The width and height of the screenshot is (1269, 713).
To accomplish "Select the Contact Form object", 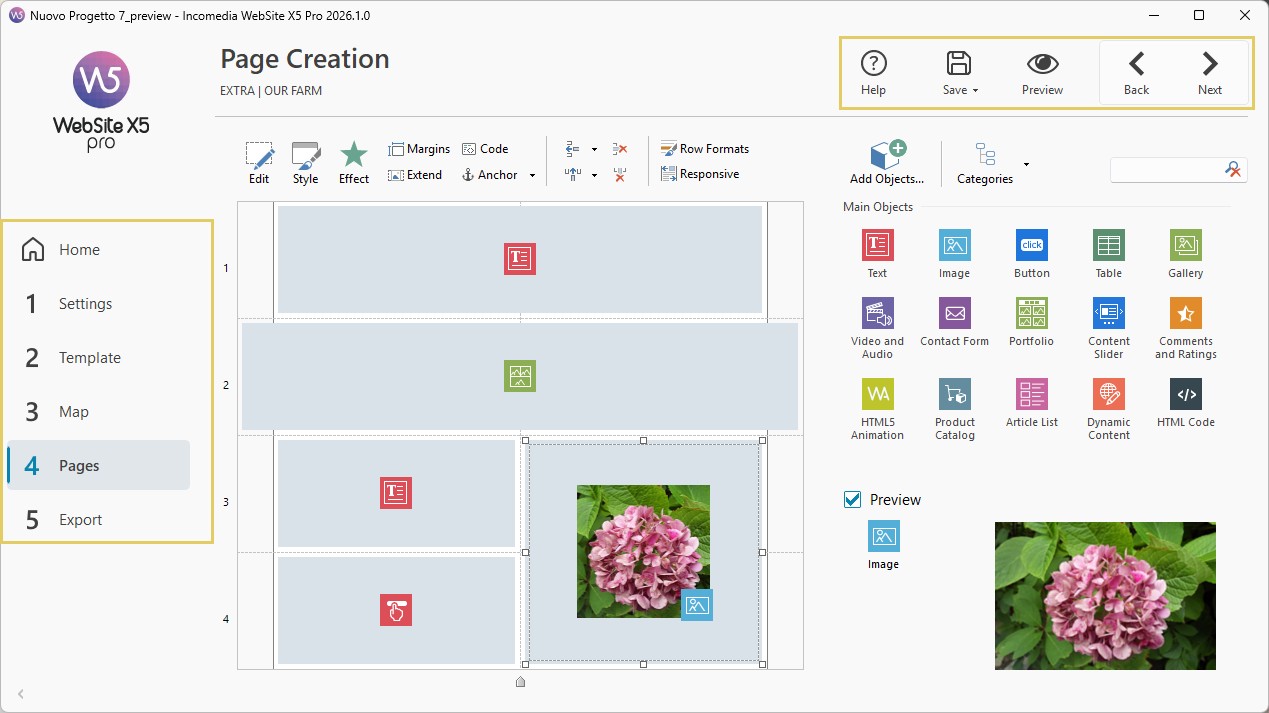I will point(954,322).
